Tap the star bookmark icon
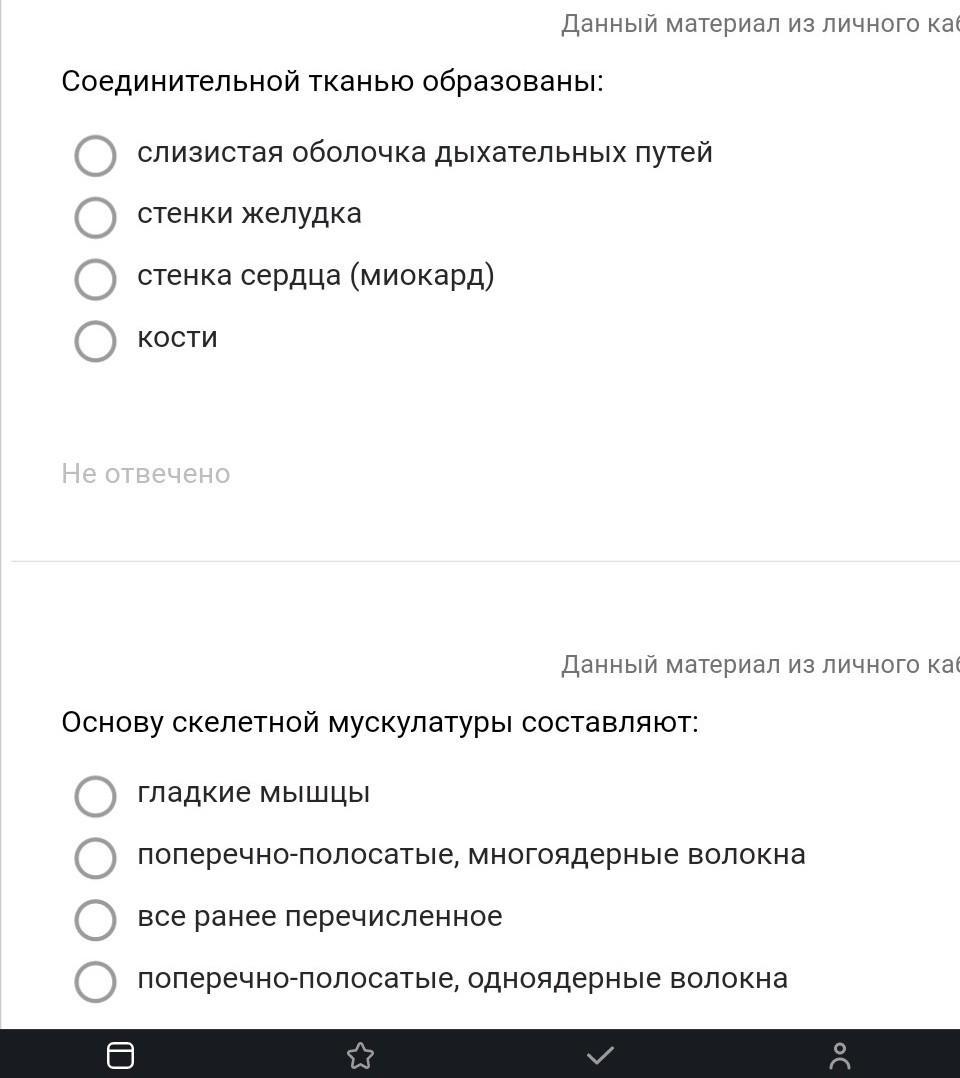This screenshot has height=1078, width=960. 360,1055
